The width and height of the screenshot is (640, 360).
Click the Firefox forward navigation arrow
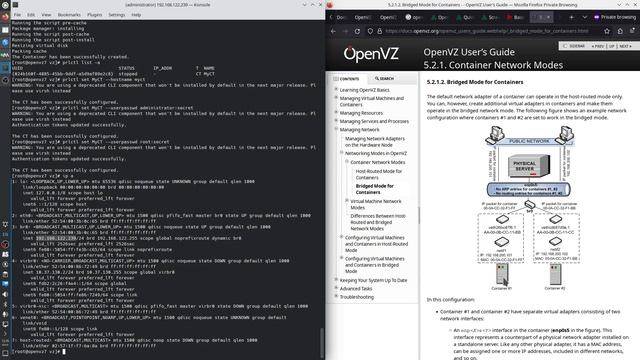tap(345, 31)
